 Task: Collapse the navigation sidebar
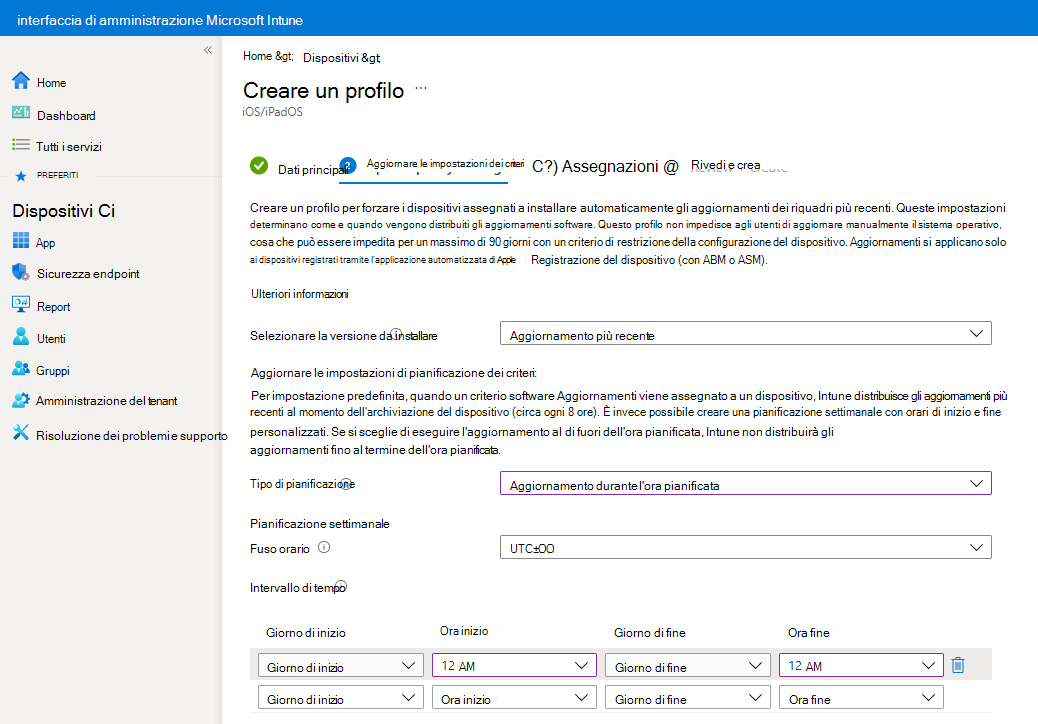click(x=208, y=49)
